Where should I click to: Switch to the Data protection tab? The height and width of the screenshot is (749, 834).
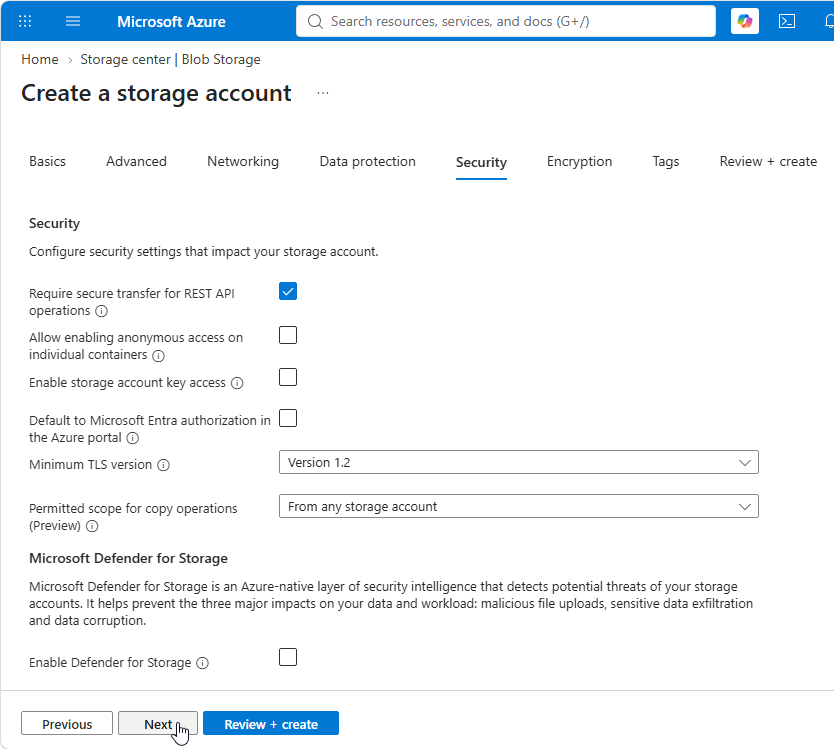[x=368, y=162]
